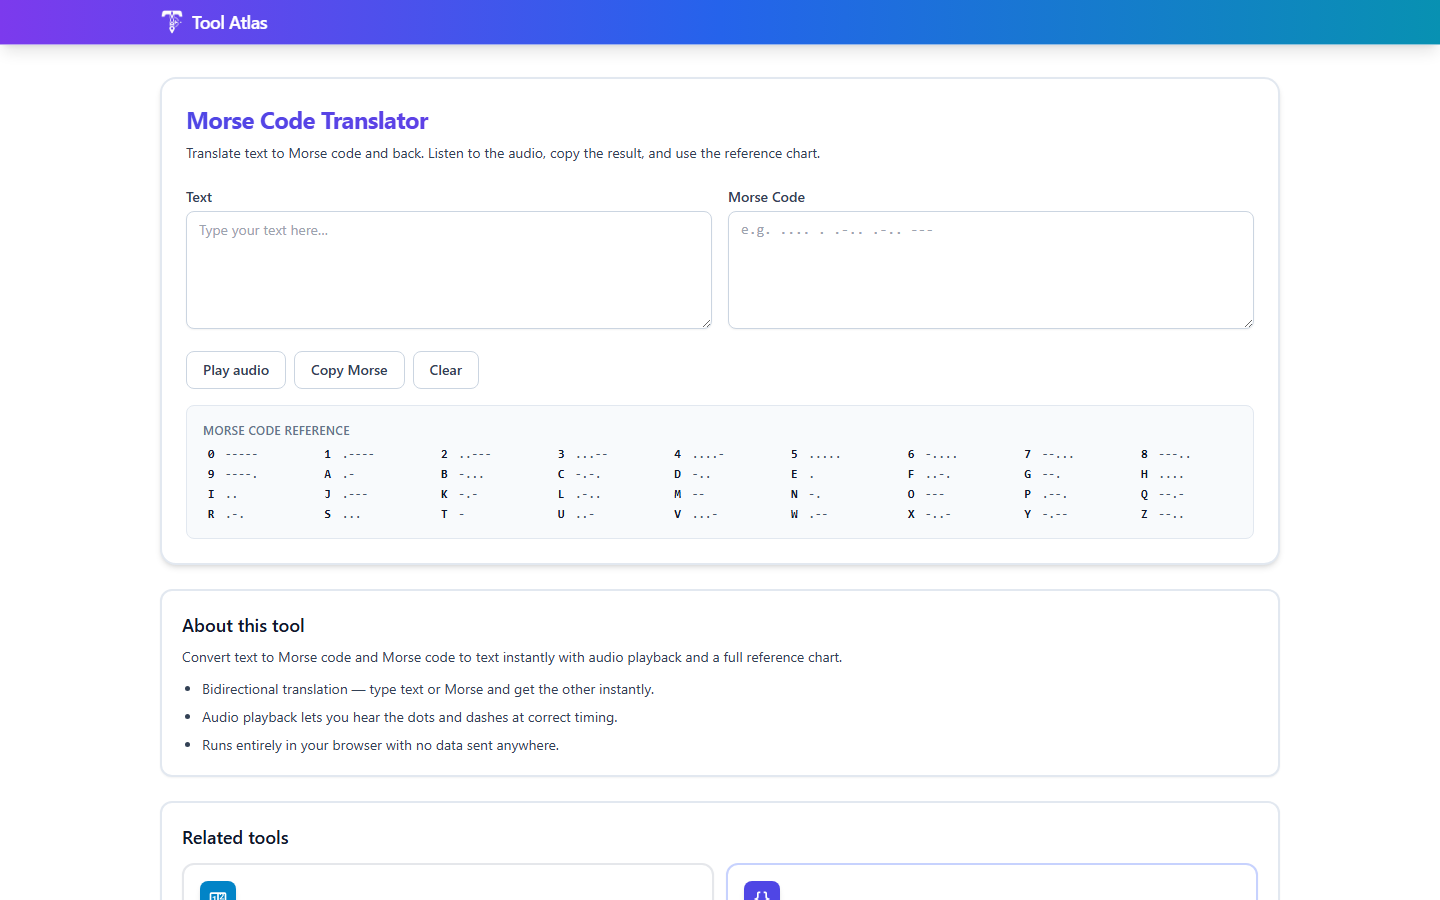Click the Translate text to Morse description line

pyautogui.click(x=503, y=153)
